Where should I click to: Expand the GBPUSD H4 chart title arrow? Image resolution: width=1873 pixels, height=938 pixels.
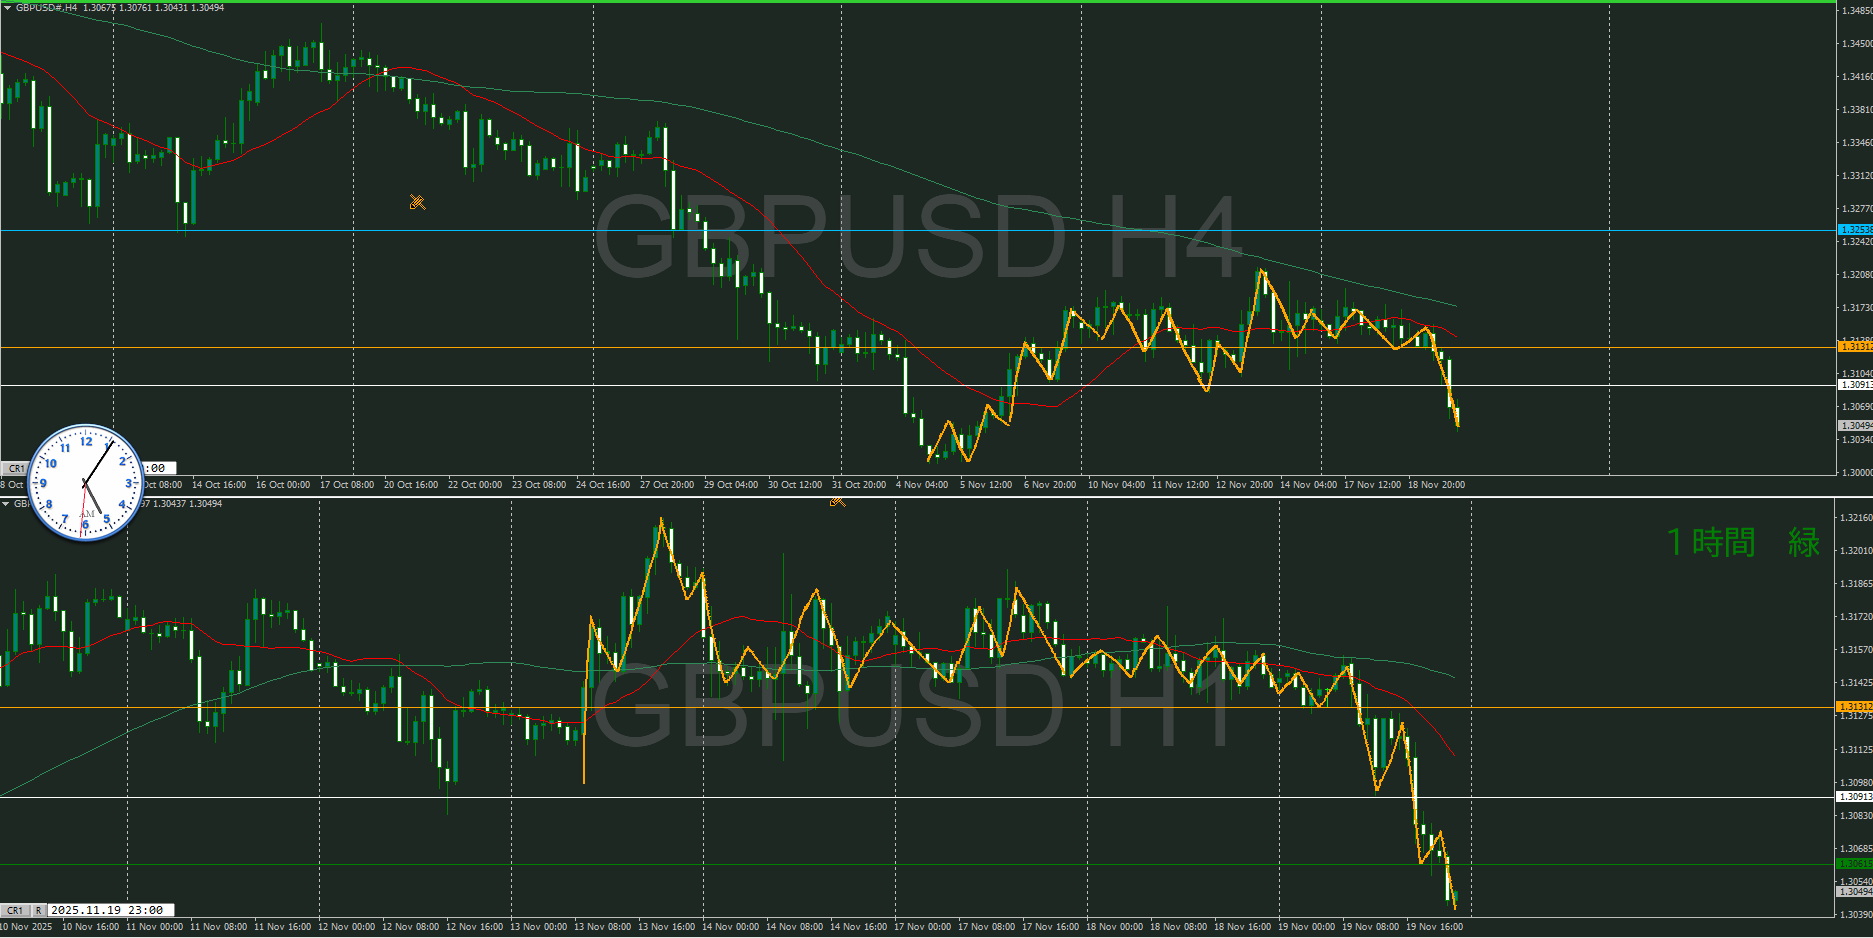8,8
